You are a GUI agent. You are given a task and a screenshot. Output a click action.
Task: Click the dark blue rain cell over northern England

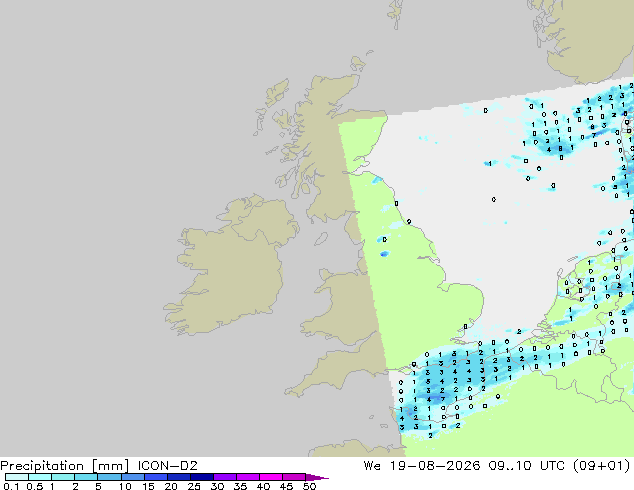pyautogui.click(x=384, y=254)
